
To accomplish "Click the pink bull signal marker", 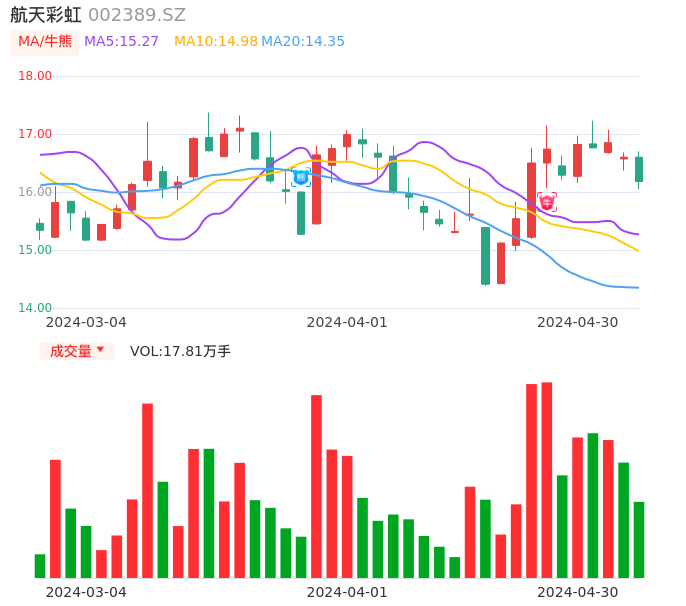I will pyautogui.click(x=547, y=202).
